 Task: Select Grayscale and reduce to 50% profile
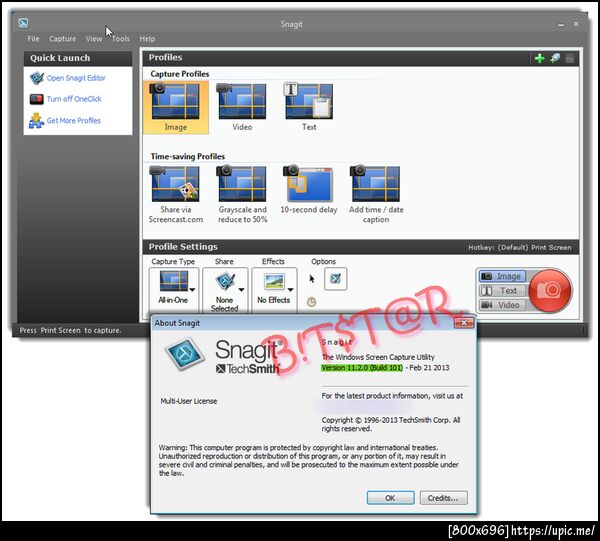[242, 194]
